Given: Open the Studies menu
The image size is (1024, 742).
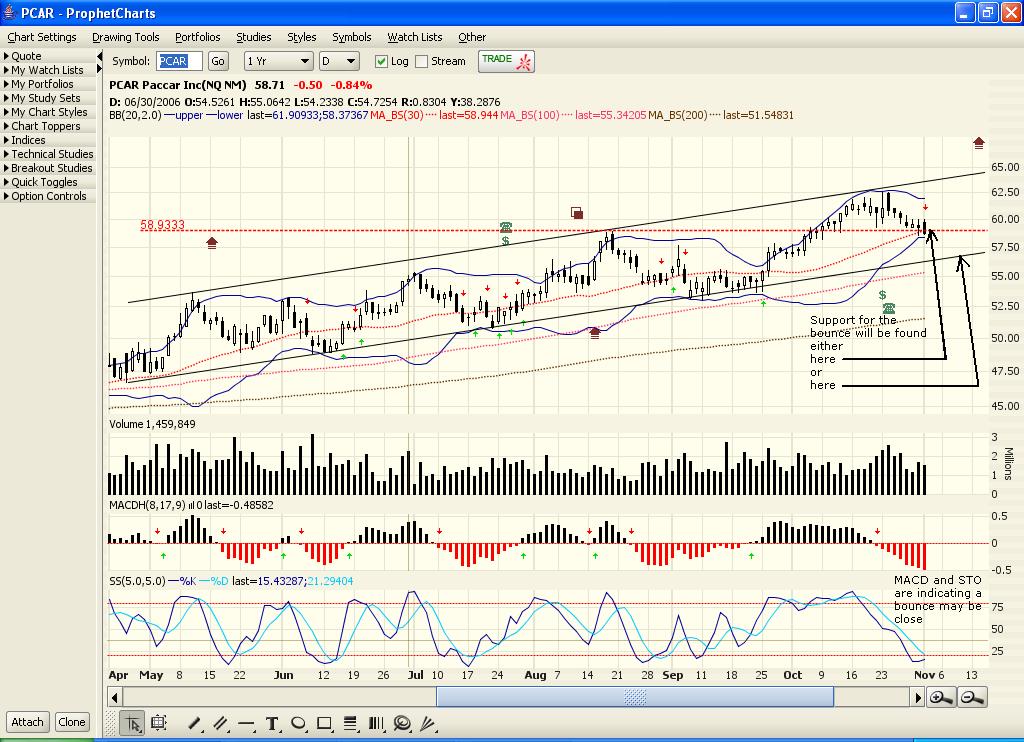Looking at the screenshot, I should 253,37.
